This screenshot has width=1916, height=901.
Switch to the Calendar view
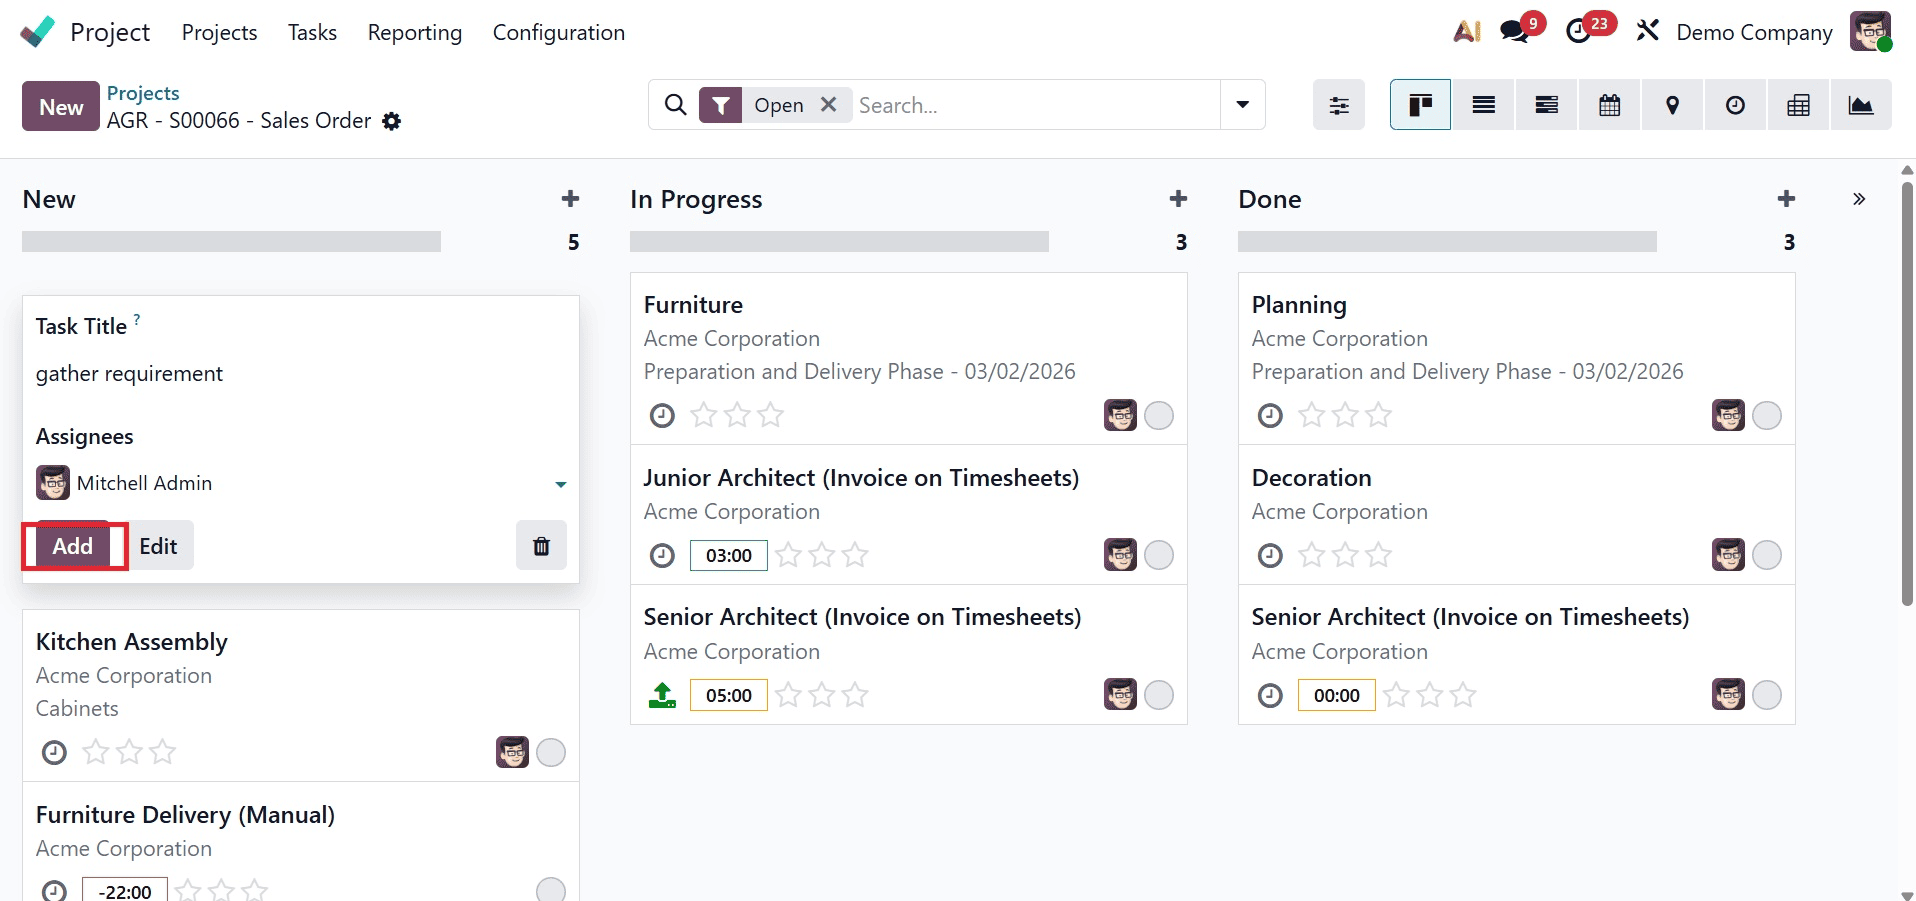click(1609, 104)
